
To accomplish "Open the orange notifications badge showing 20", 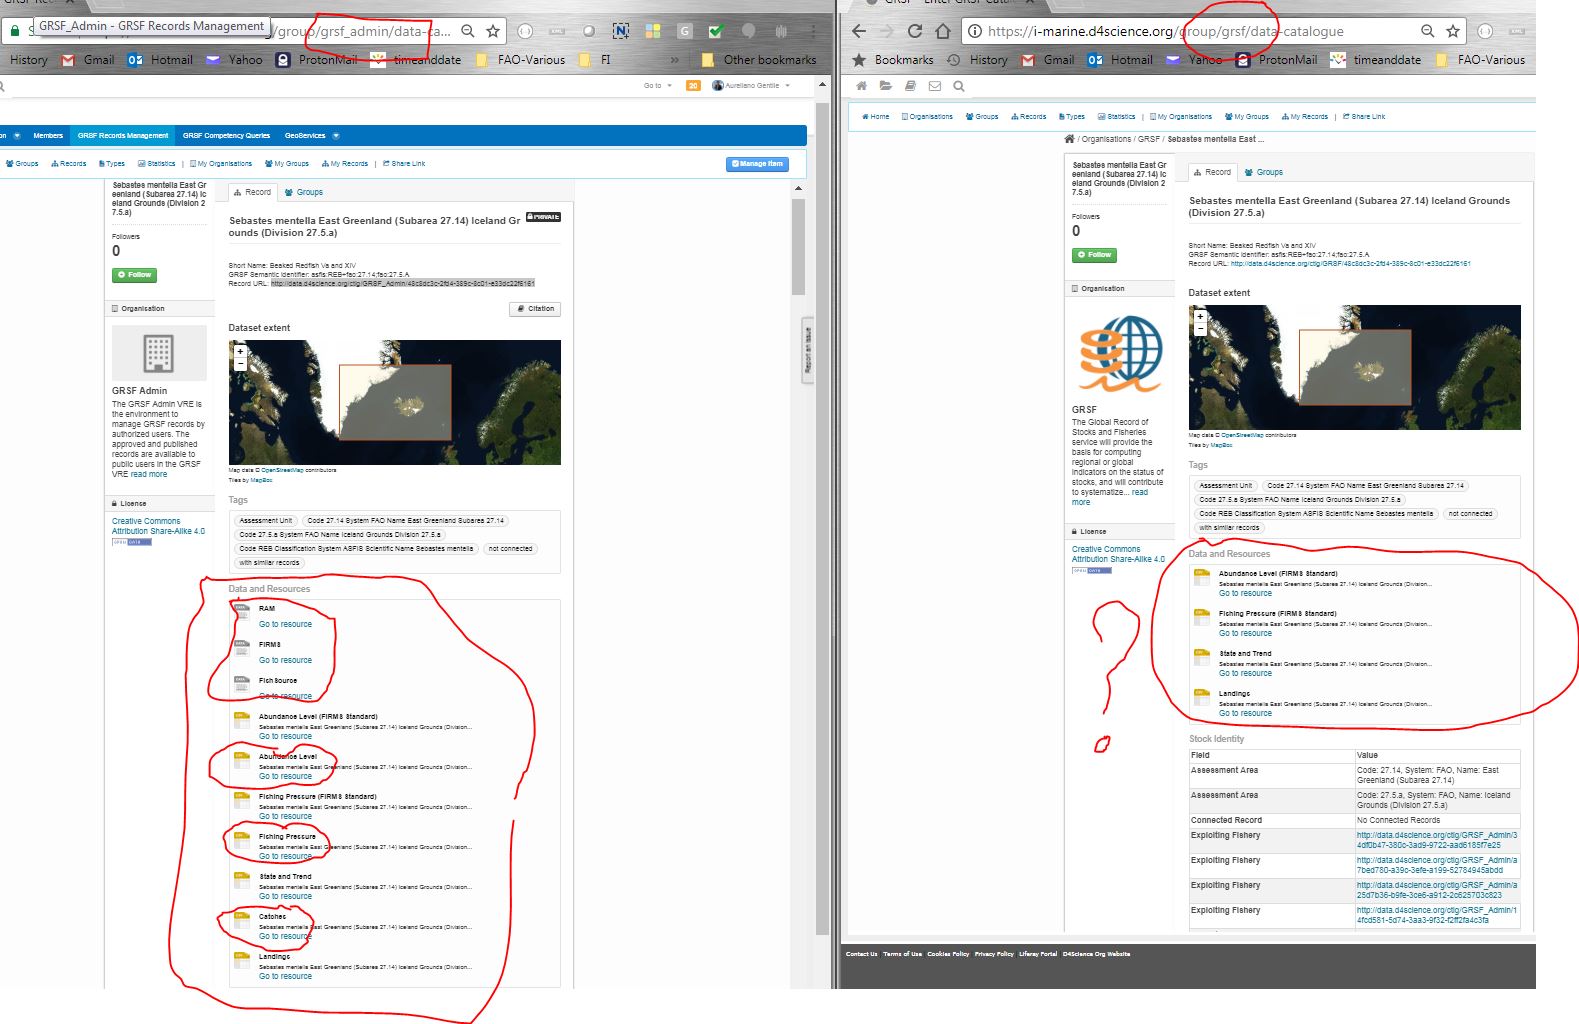I will pos(693,86).
